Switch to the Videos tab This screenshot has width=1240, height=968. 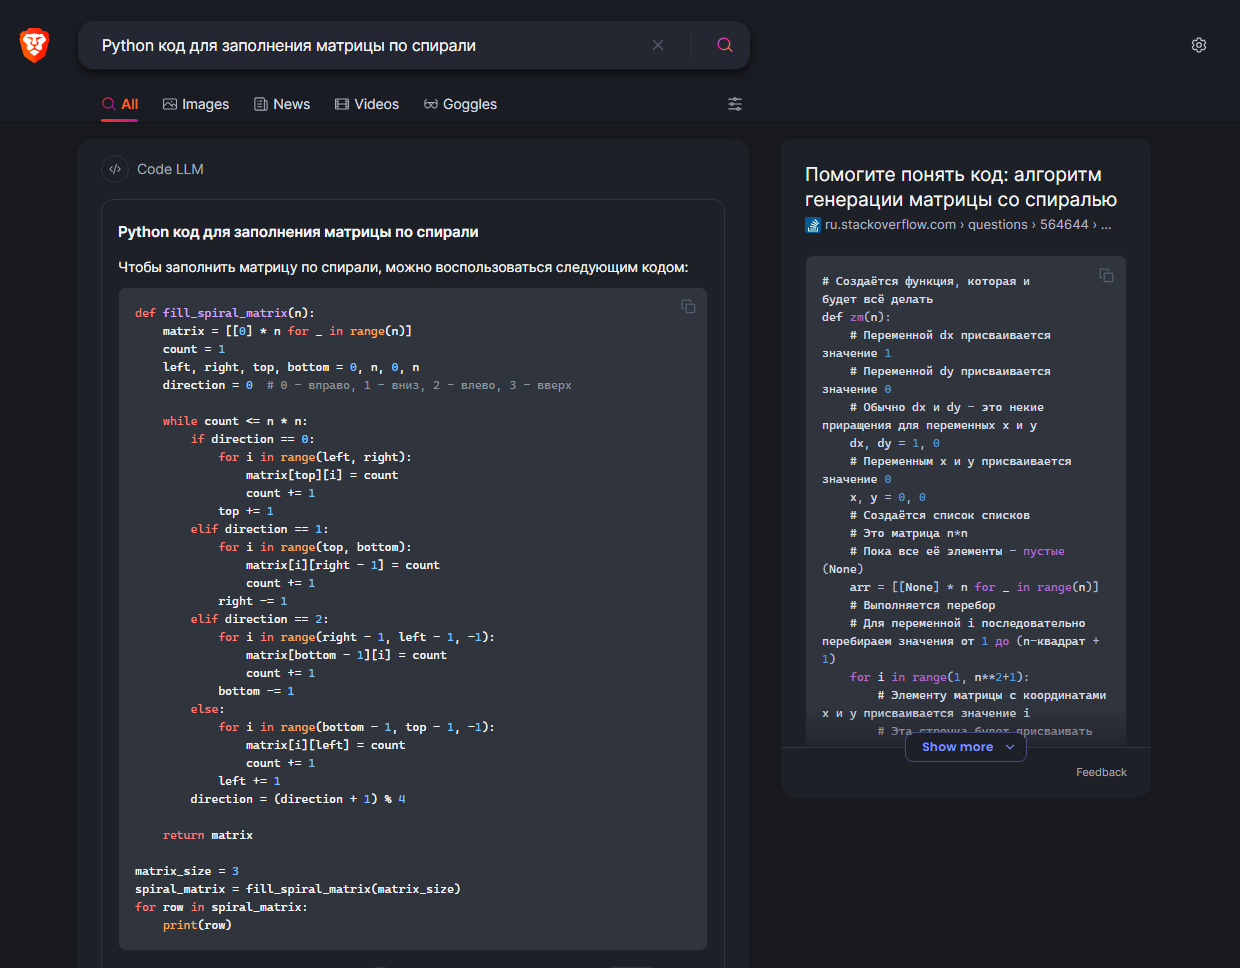(x=367, y=104)
